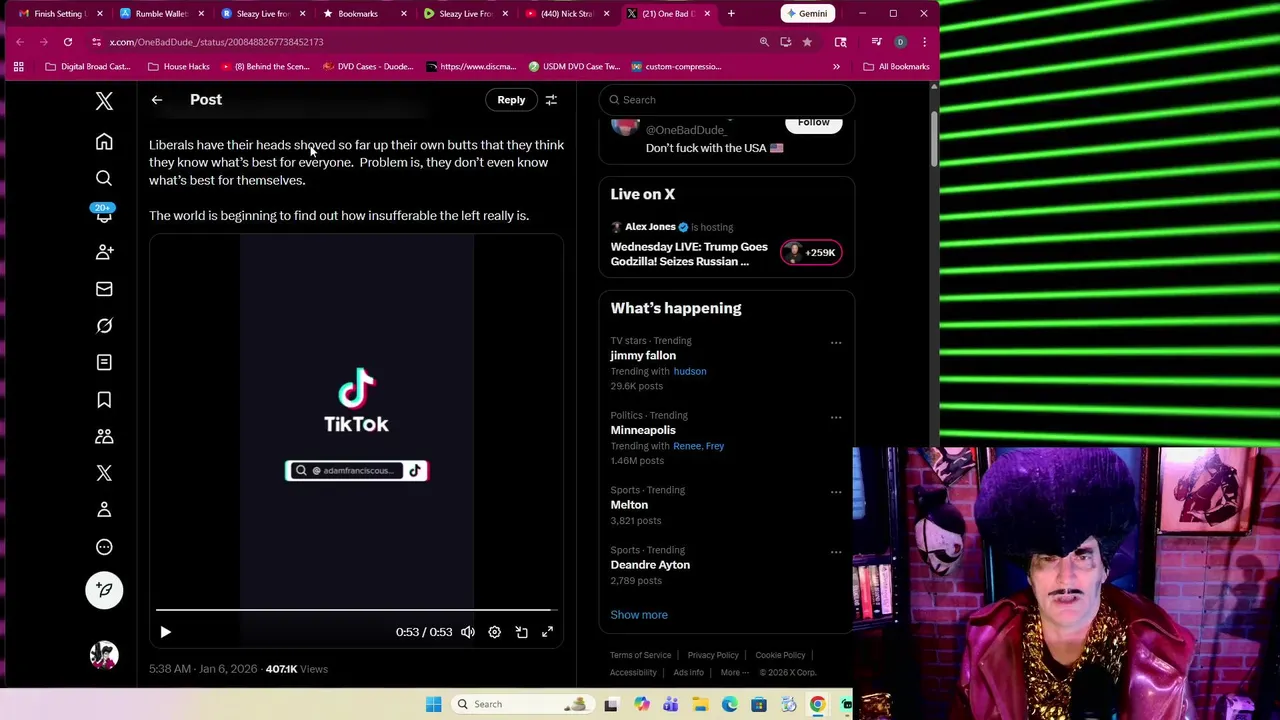The height and width of the screenshot is (720, 1280).
Task: Open account avatar at sidebar bottom
Action: (104, 655)
